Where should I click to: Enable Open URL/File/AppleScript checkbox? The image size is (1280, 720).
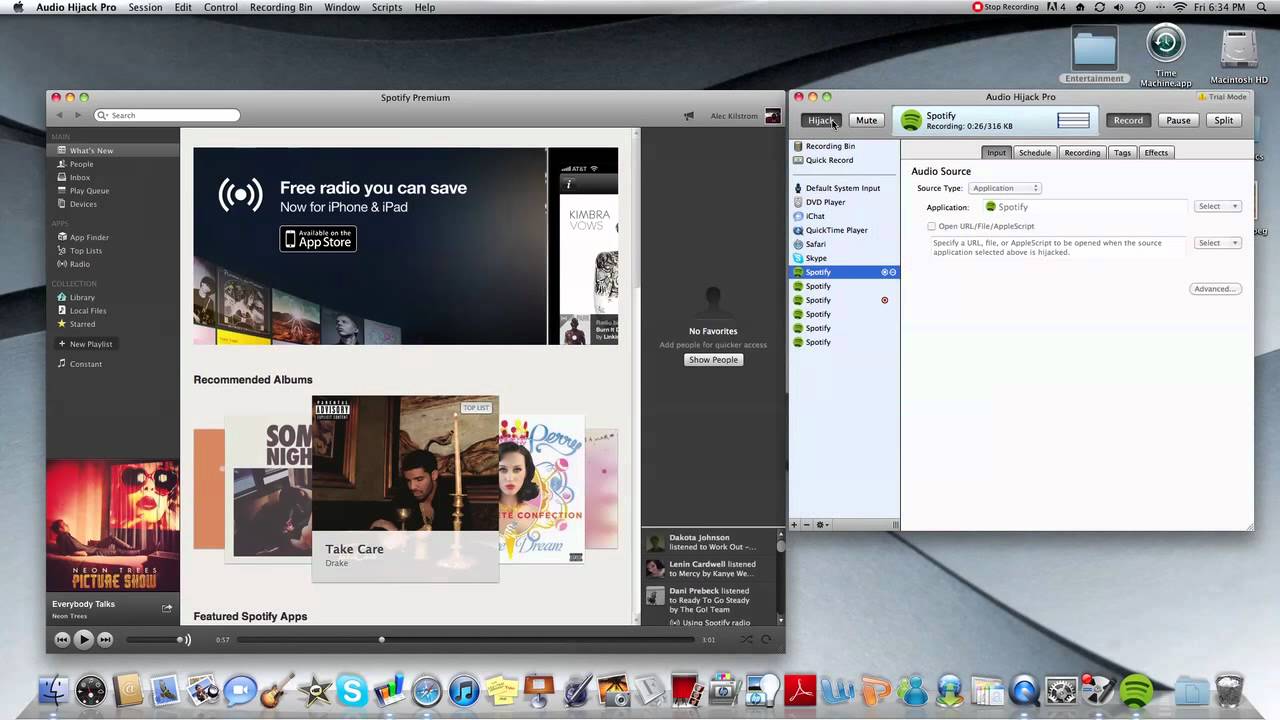[x=932, y=226]
